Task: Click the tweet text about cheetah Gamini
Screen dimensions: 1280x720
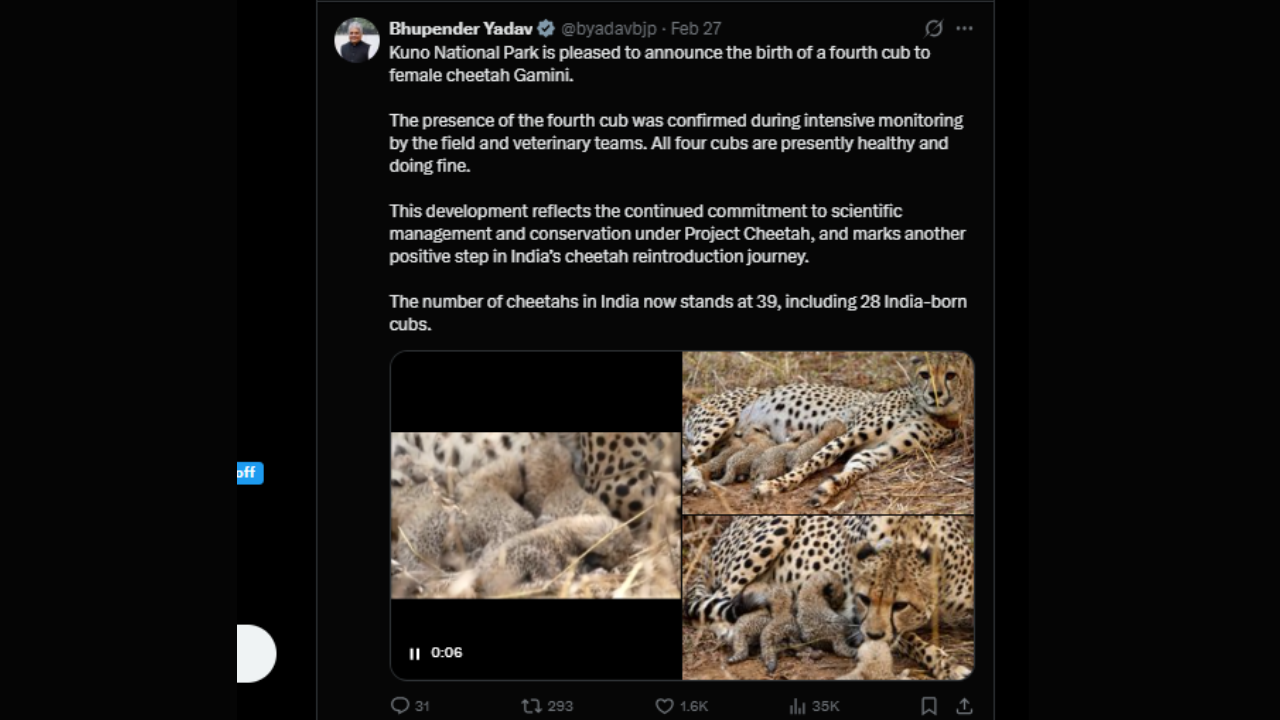Action: 660,64
